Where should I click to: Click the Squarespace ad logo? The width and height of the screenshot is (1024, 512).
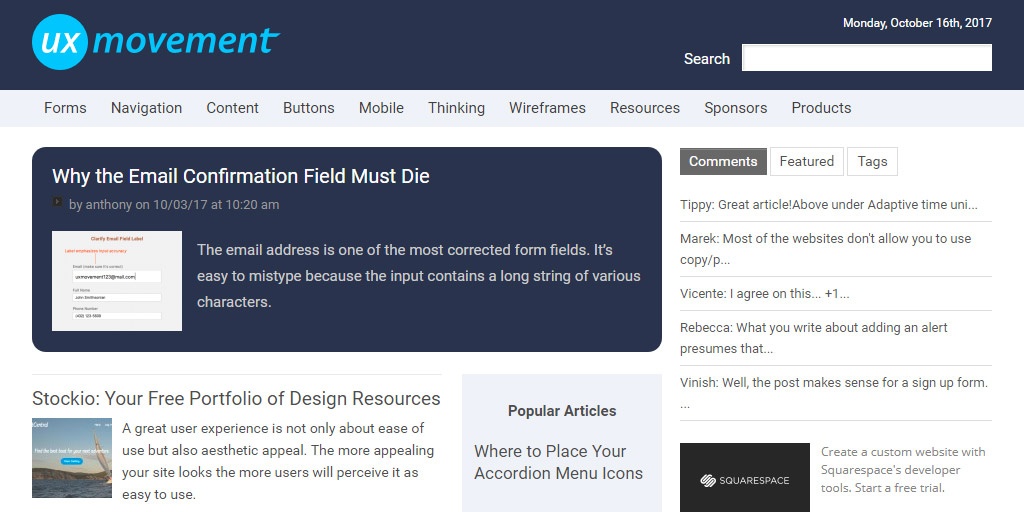(x=744, y=479)
